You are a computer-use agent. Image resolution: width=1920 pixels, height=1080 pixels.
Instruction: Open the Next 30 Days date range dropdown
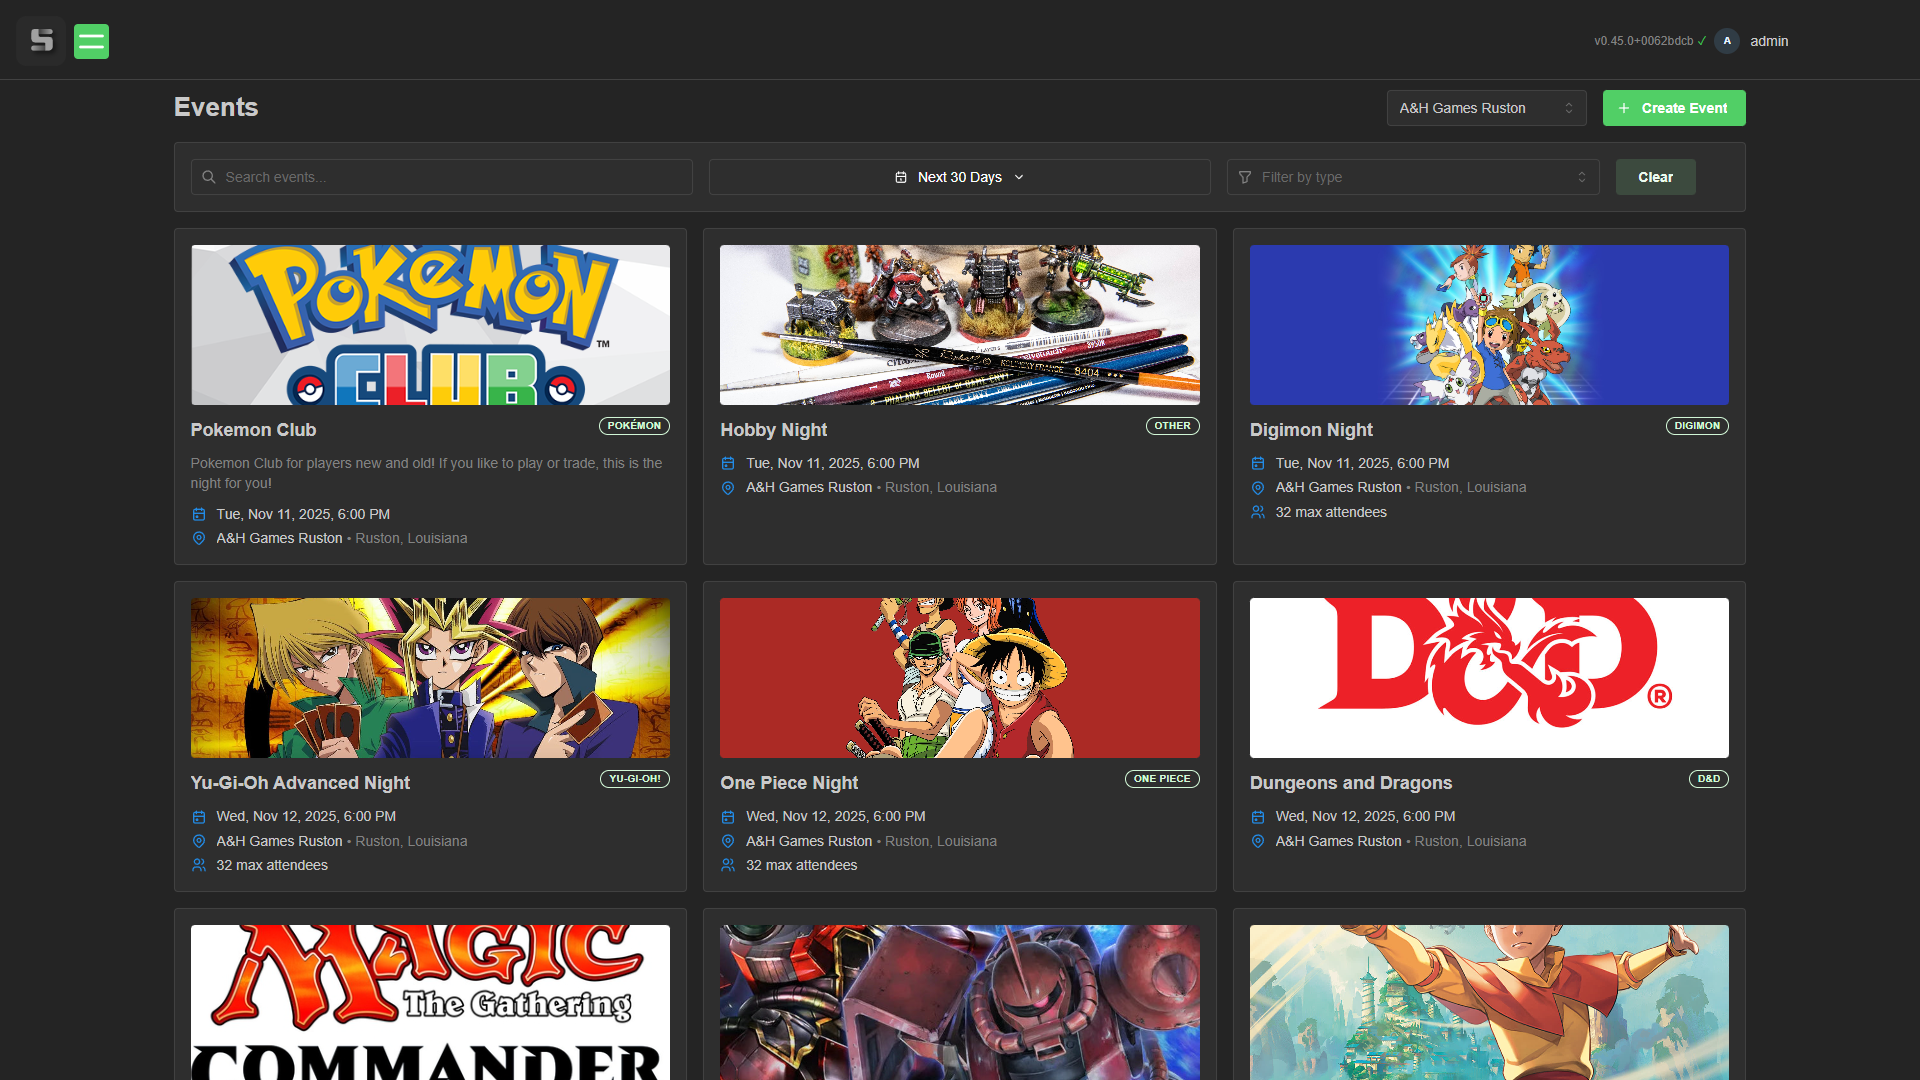[959, 177]
